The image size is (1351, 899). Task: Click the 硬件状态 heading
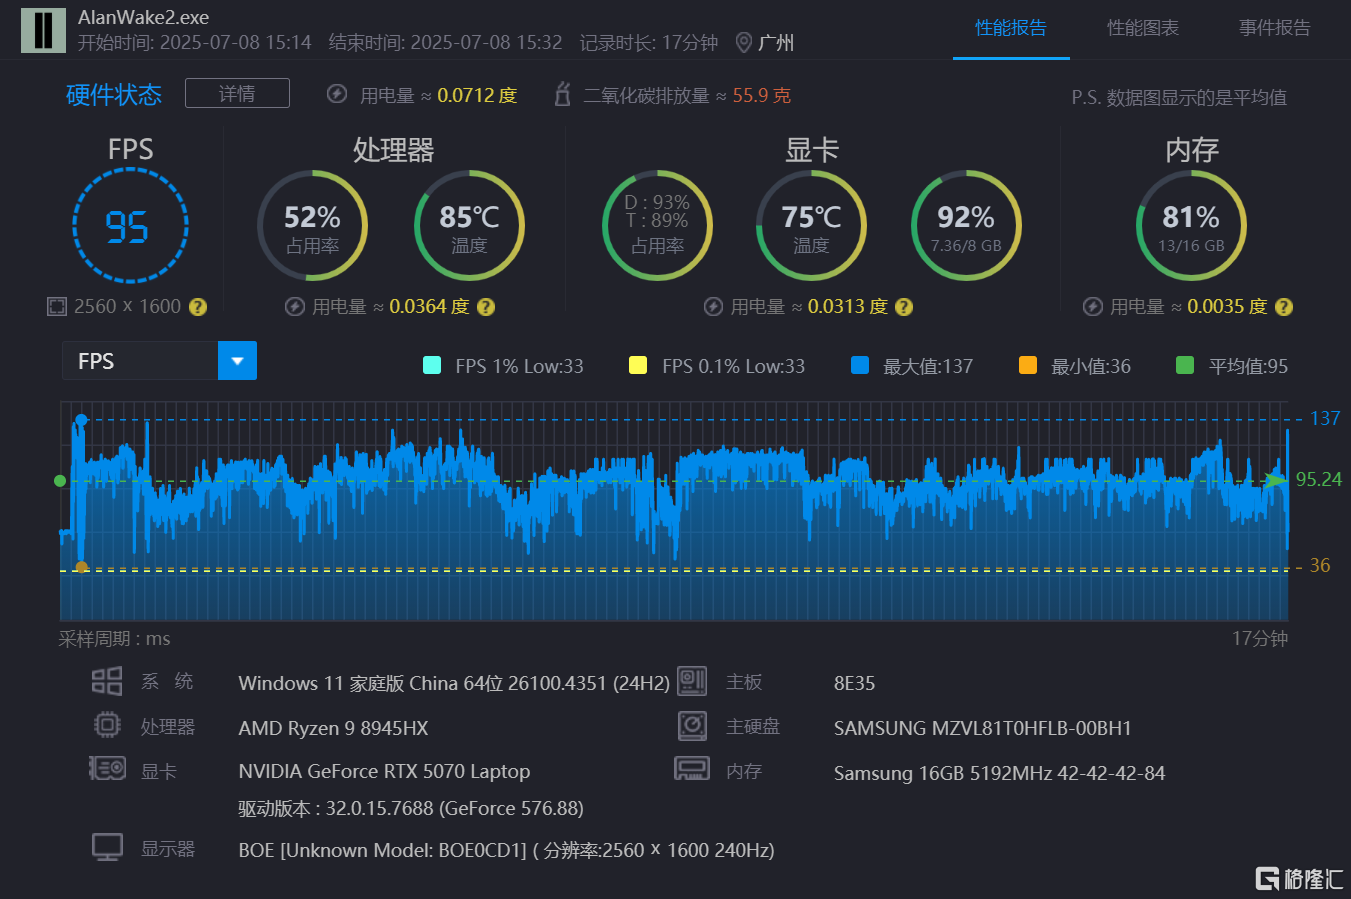click(114, 95)
